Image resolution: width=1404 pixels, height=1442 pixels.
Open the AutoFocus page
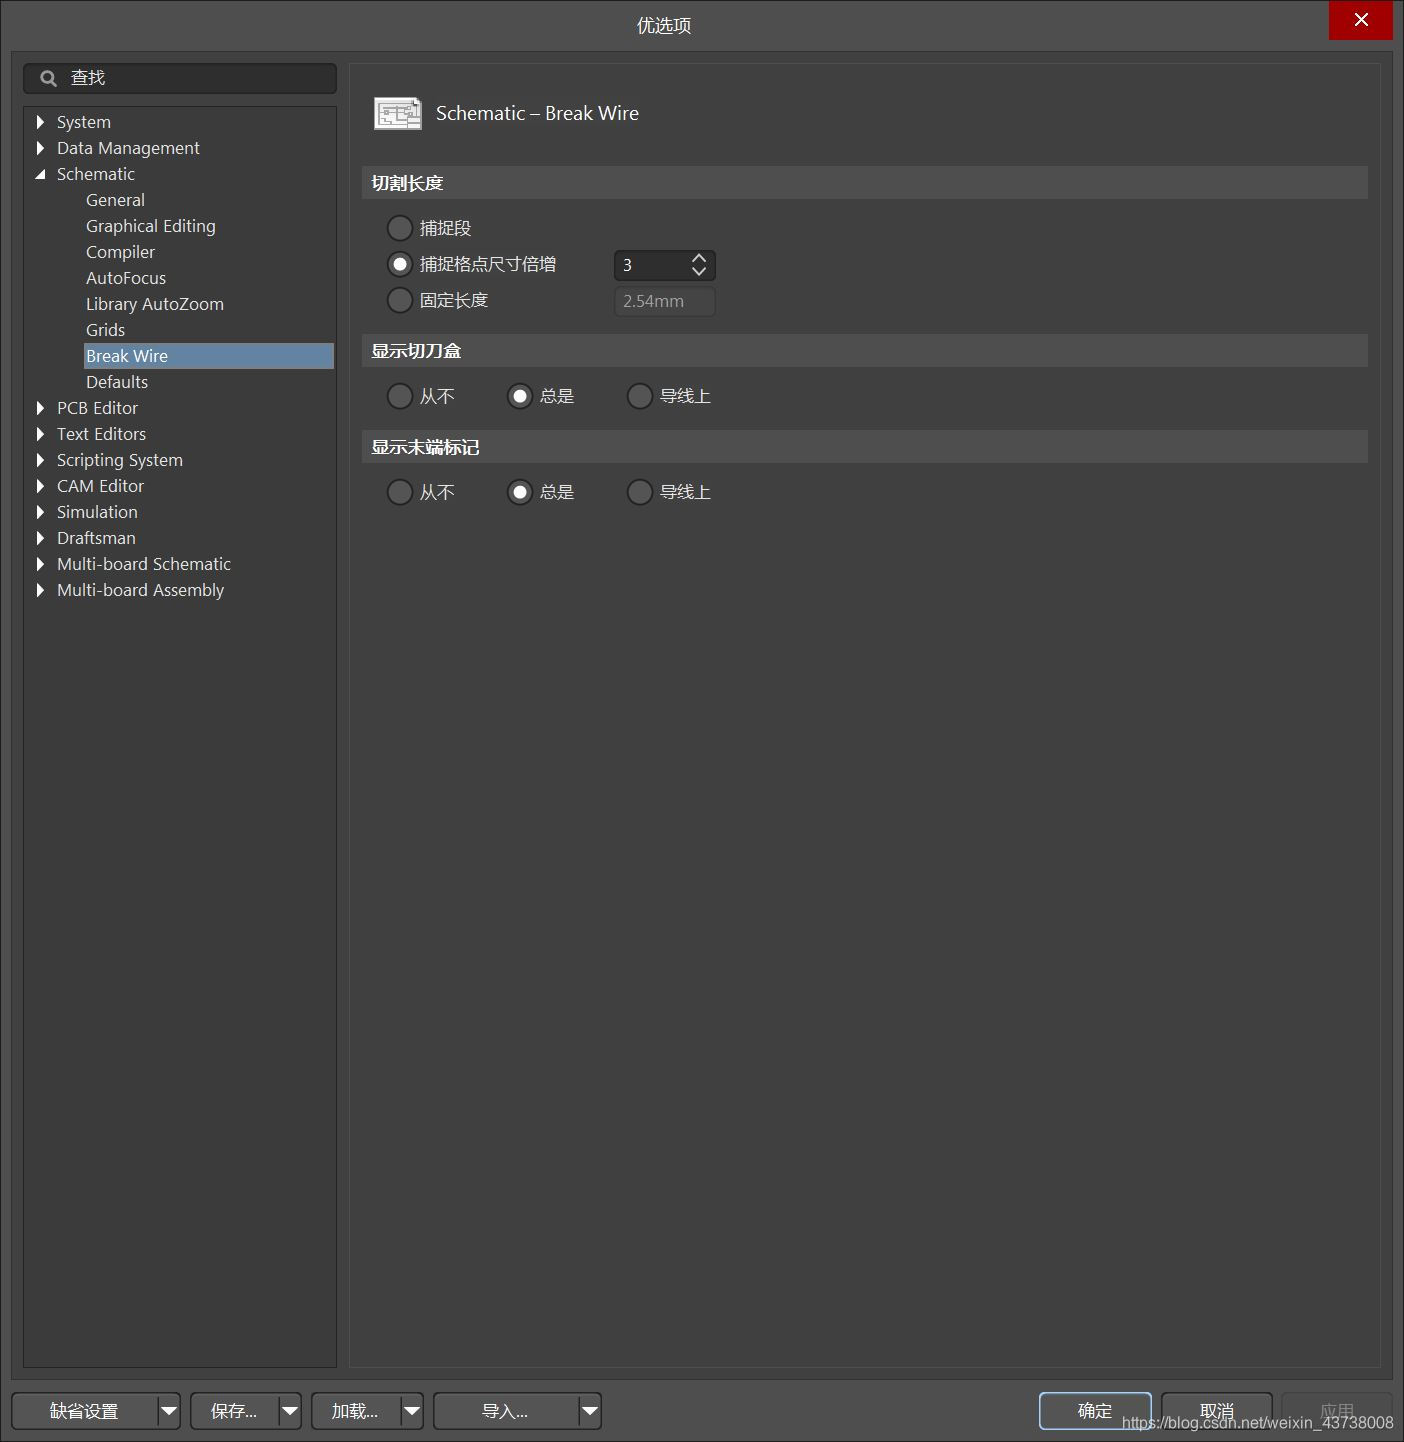tap(126, 278)
